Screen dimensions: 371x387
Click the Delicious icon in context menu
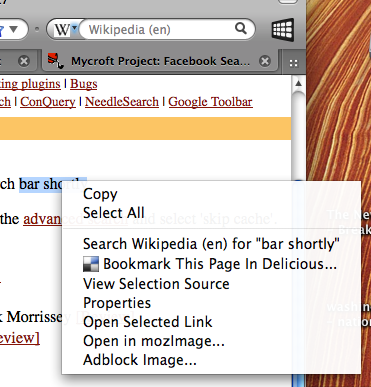[x=91, y=264]
